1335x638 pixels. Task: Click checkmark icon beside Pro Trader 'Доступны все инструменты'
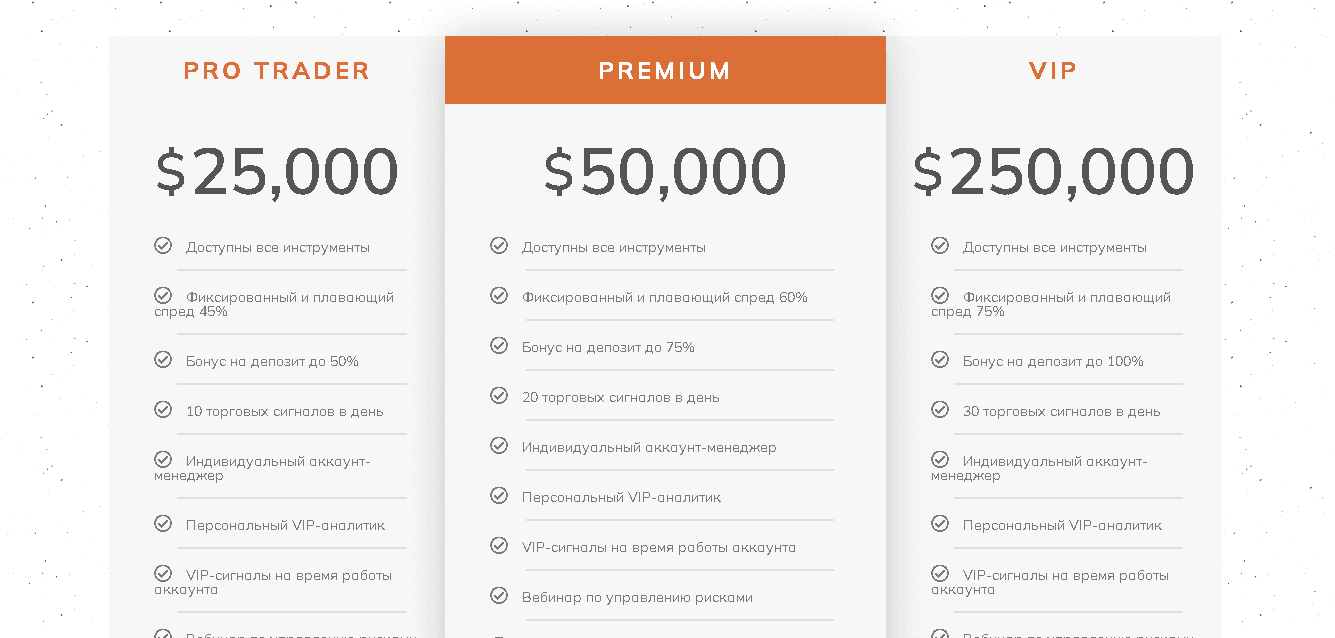(163, 245)
